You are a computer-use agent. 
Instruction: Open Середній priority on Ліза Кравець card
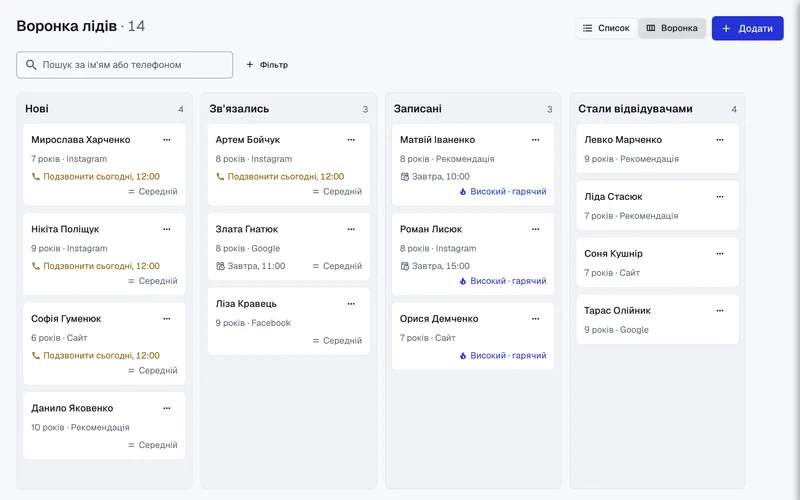coord(337,340)
